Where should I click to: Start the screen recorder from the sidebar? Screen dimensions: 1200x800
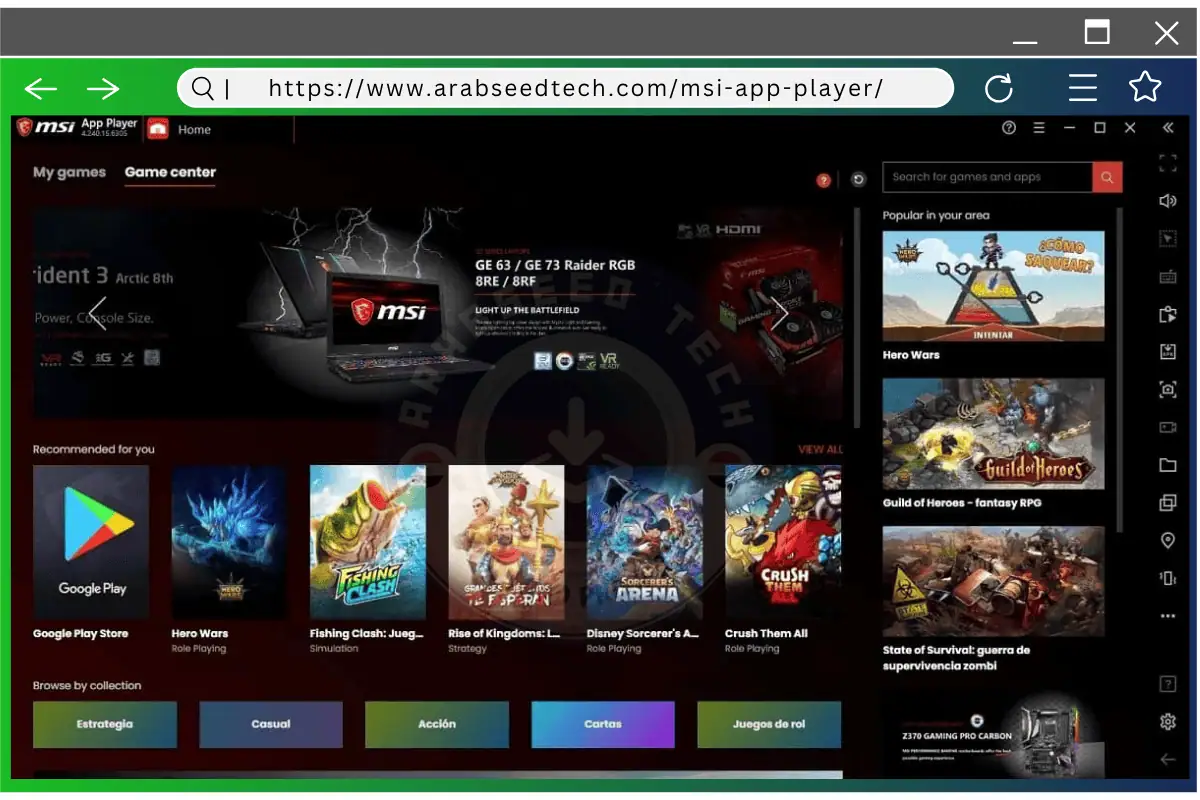(1167, 427)
